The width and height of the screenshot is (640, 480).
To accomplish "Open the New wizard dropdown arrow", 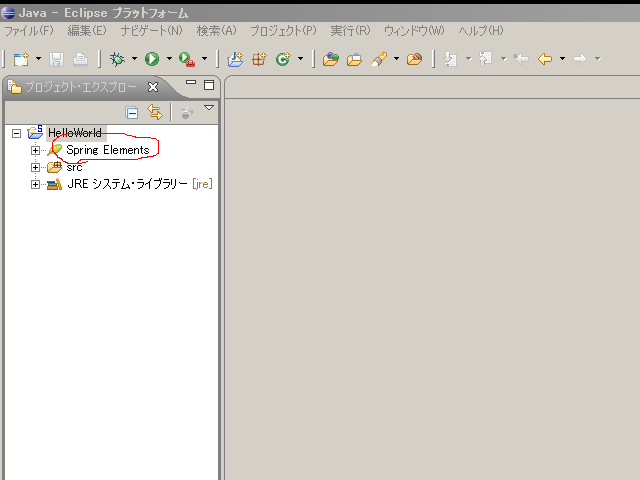I will click(38, 59).
